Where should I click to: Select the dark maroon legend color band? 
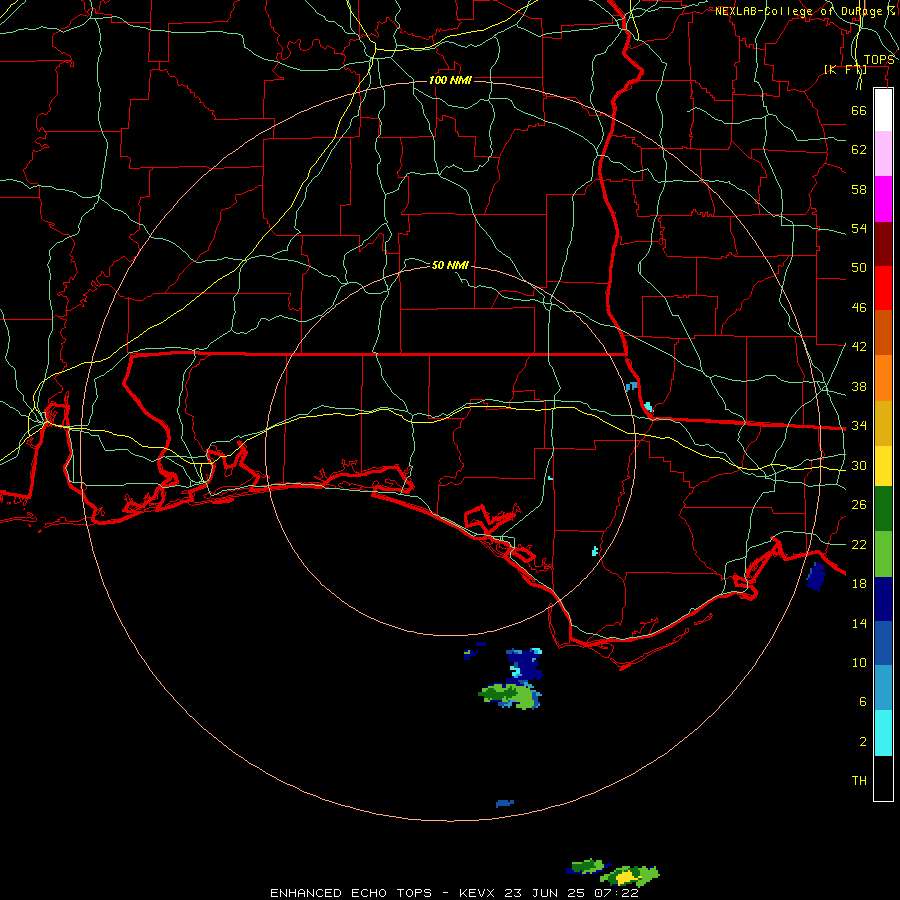pyautogui.click(x=883, y=243)
